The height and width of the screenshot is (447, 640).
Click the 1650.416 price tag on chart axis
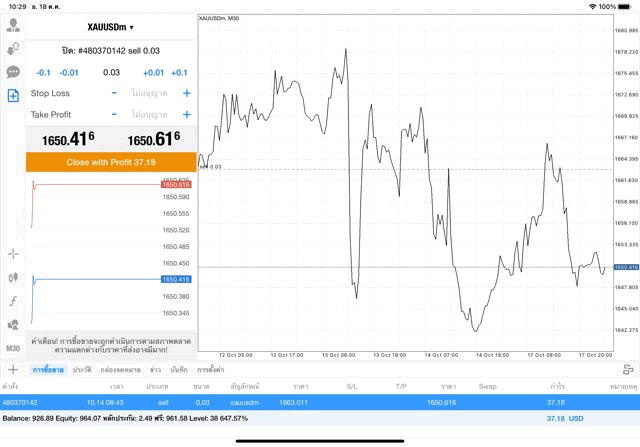click(x=626, y=267)
